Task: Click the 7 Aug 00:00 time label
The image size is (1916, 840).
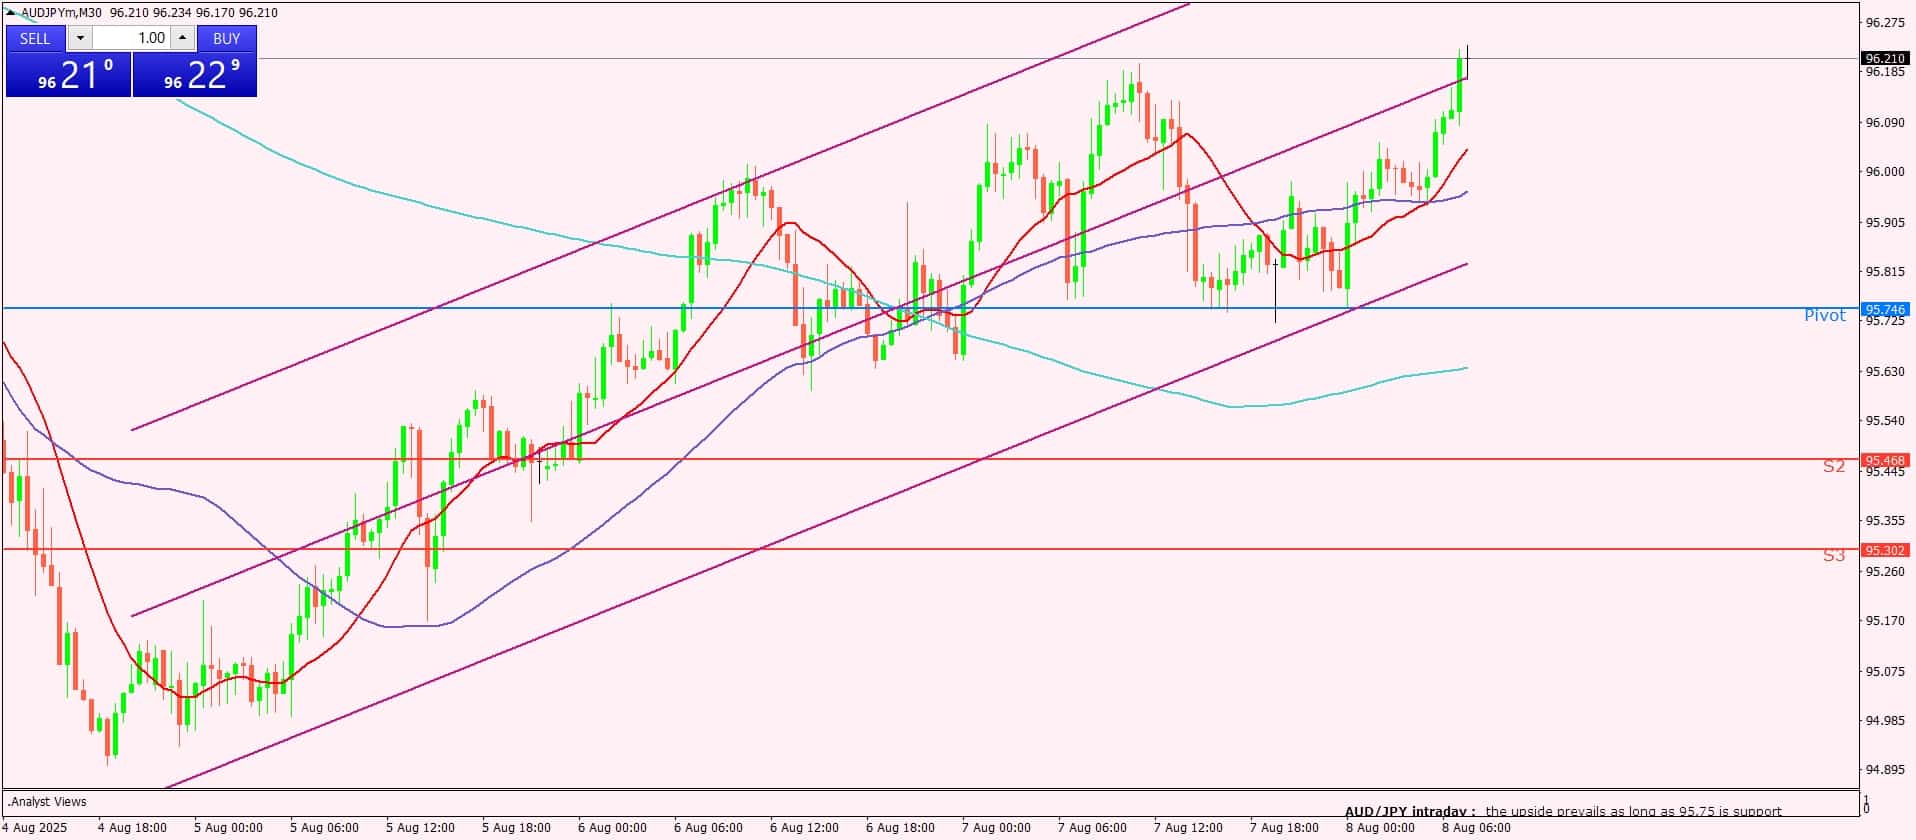Action: 996,827
